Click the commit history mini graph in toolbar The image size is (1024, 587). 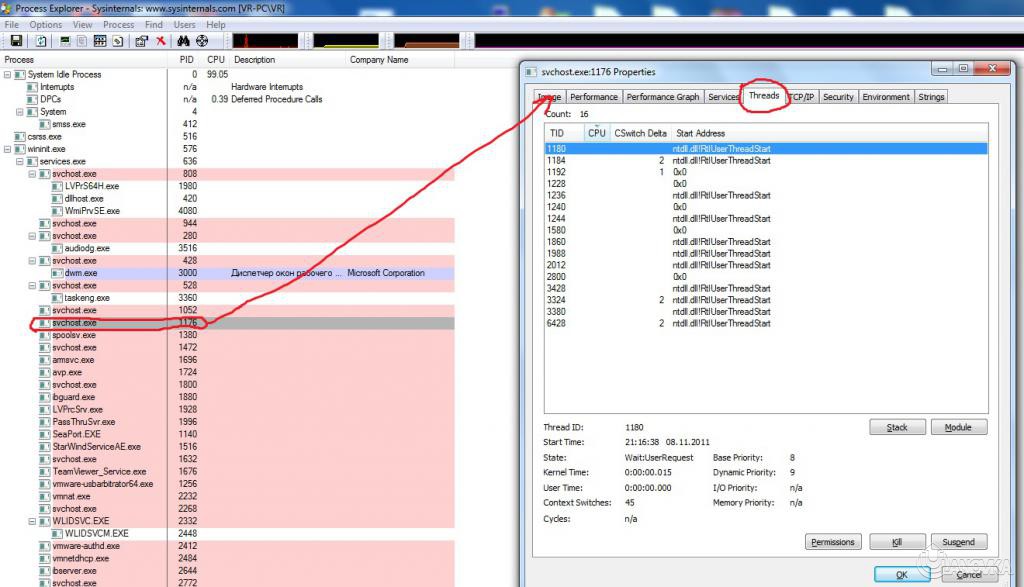click(346, 41)
